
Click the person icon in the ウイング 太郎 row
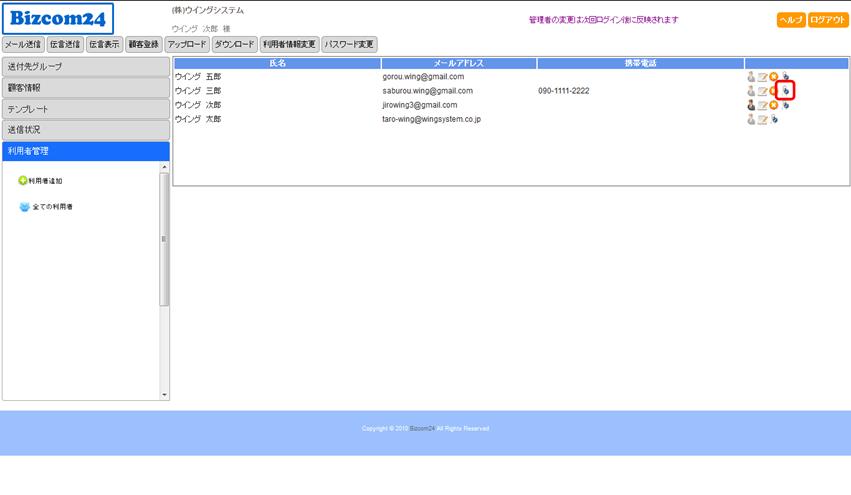[751, 119]
